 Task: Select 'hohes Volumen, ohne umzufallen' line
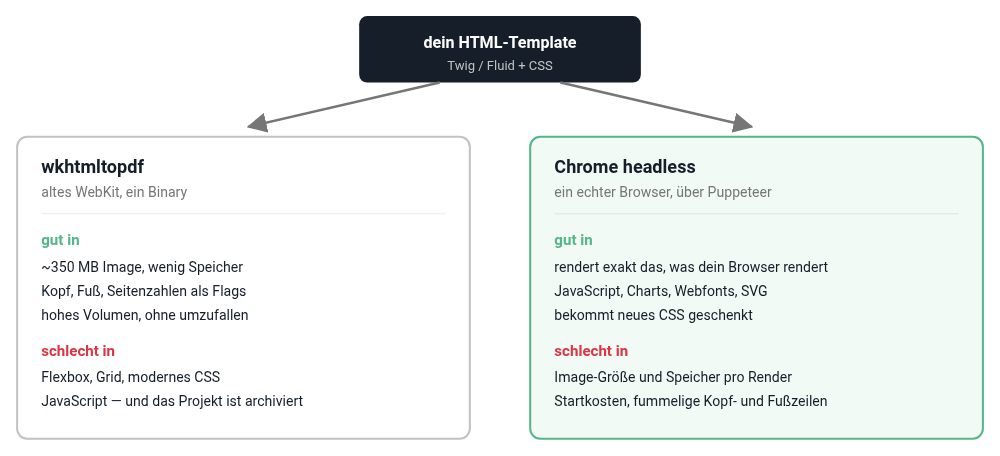pos(145,315)
